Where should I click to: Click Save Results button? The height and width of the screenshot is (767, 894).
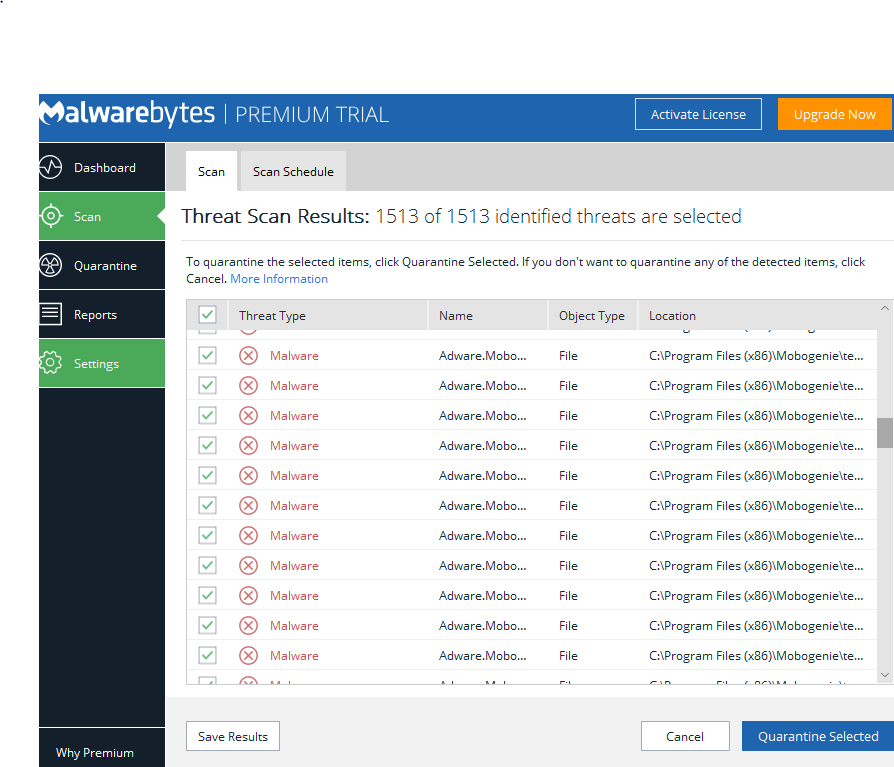point(233,736)
